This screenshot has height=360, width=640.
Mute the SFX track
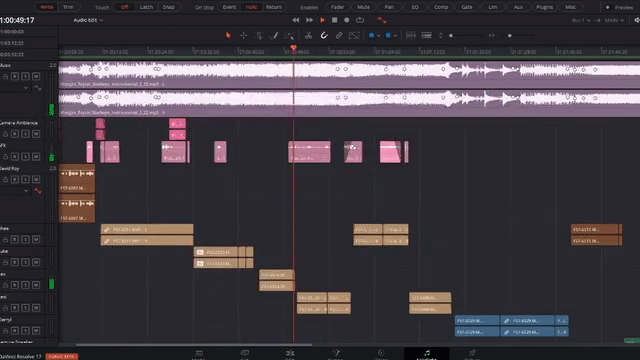click(36, 156)
